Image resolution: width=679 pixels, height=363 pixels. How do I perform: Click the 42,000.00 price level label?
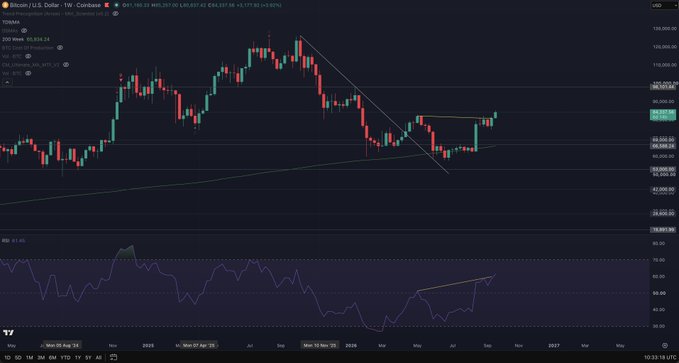[663, 189]
